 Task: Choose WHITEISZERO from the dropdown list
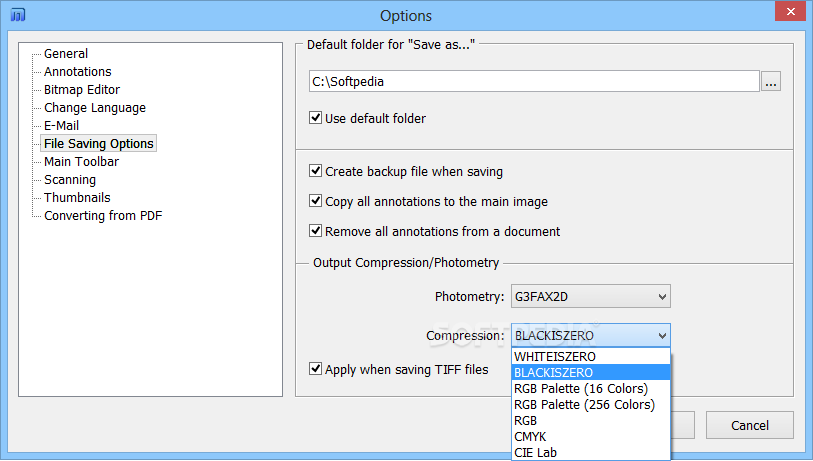click(x=591, y=357)
